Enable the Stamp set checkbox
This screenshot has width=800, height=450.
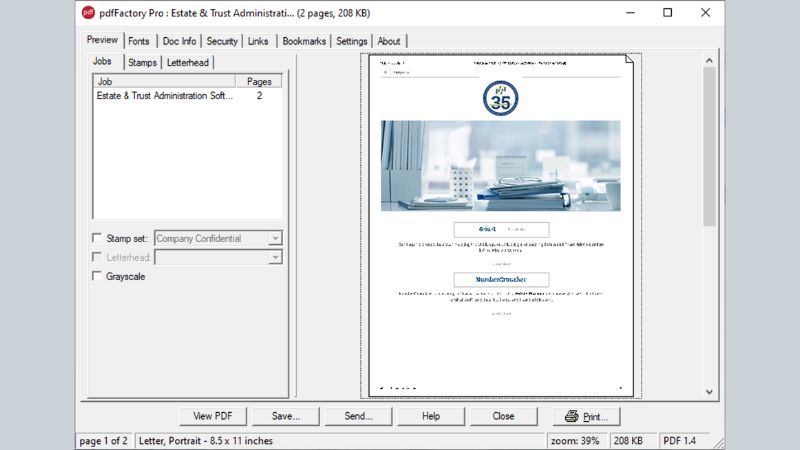coord(96,238)
